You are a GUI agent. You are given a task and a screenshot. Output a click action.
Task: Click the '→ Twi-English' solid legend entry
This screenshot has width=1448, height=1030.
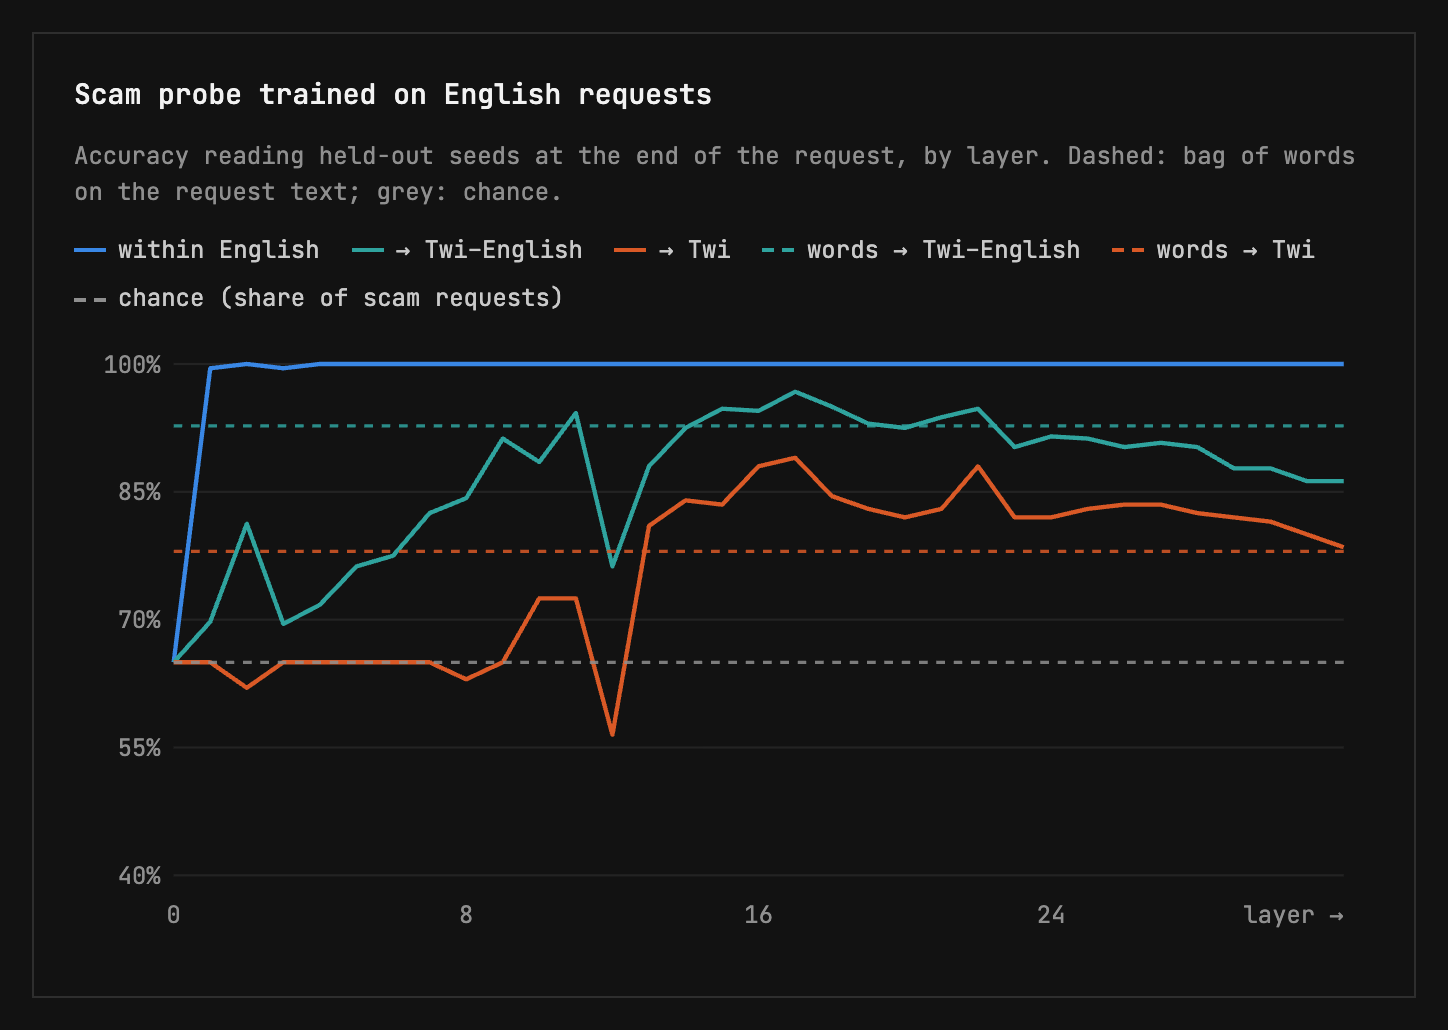tap(467, 250)
